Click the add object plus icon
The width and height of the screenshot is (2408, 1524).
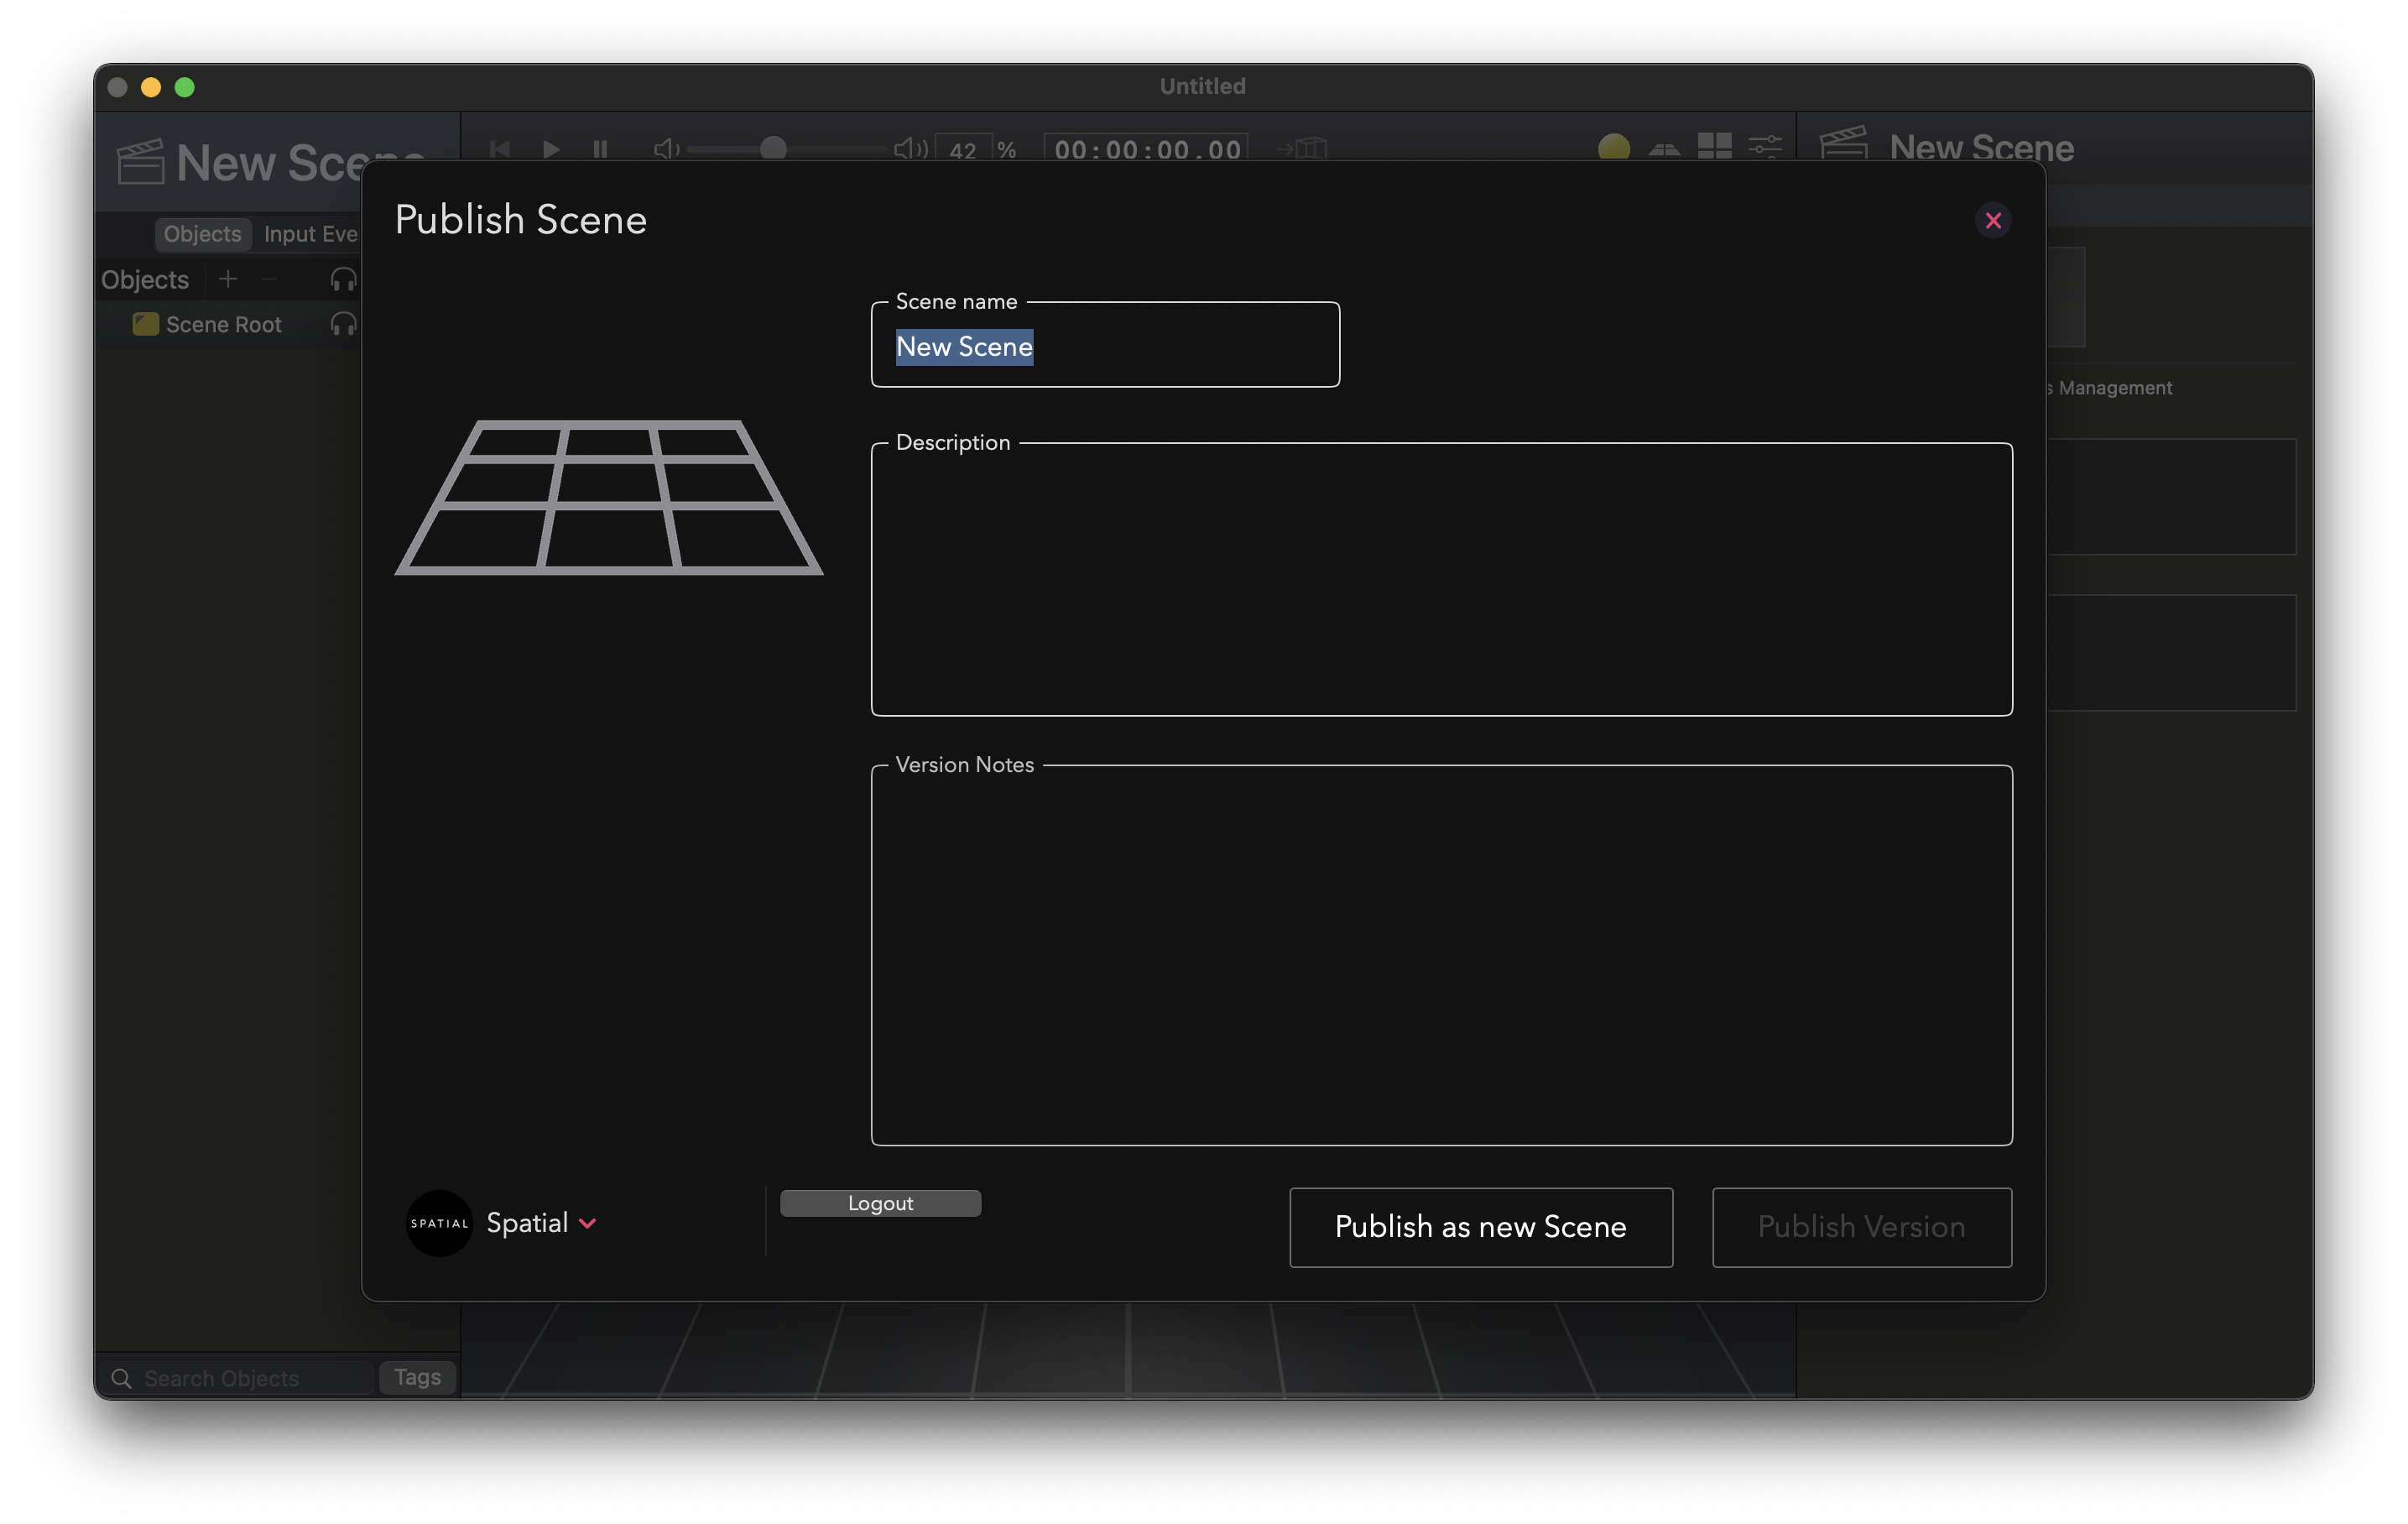click(x=228, y=279)
